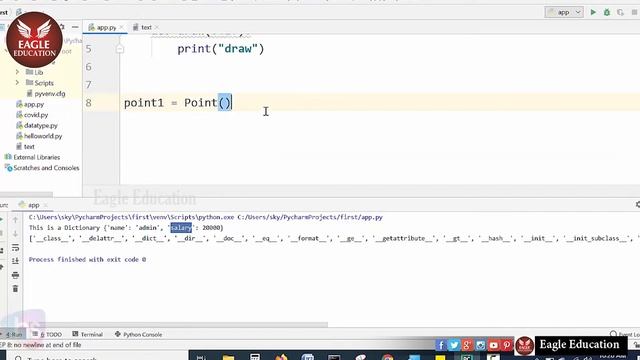Screen dimensions: 640x360
Task: Select Scripts folder in project tree
Action: click(x=40, y=83)
